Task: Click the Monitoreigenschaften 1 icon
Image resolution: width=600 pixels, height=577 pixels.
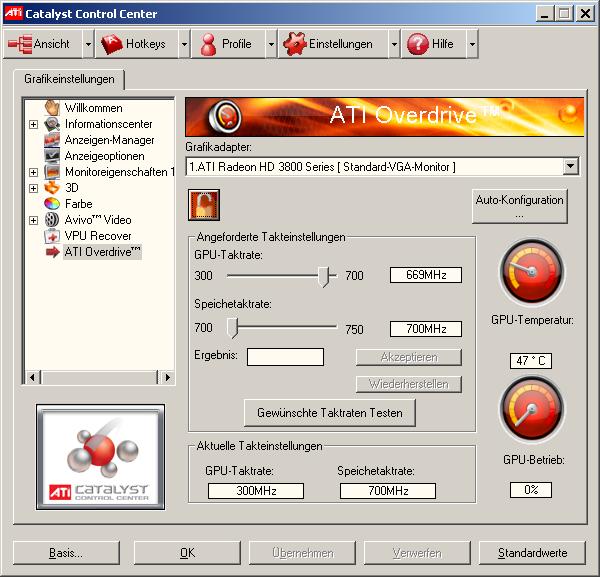Action: [52, 172]
